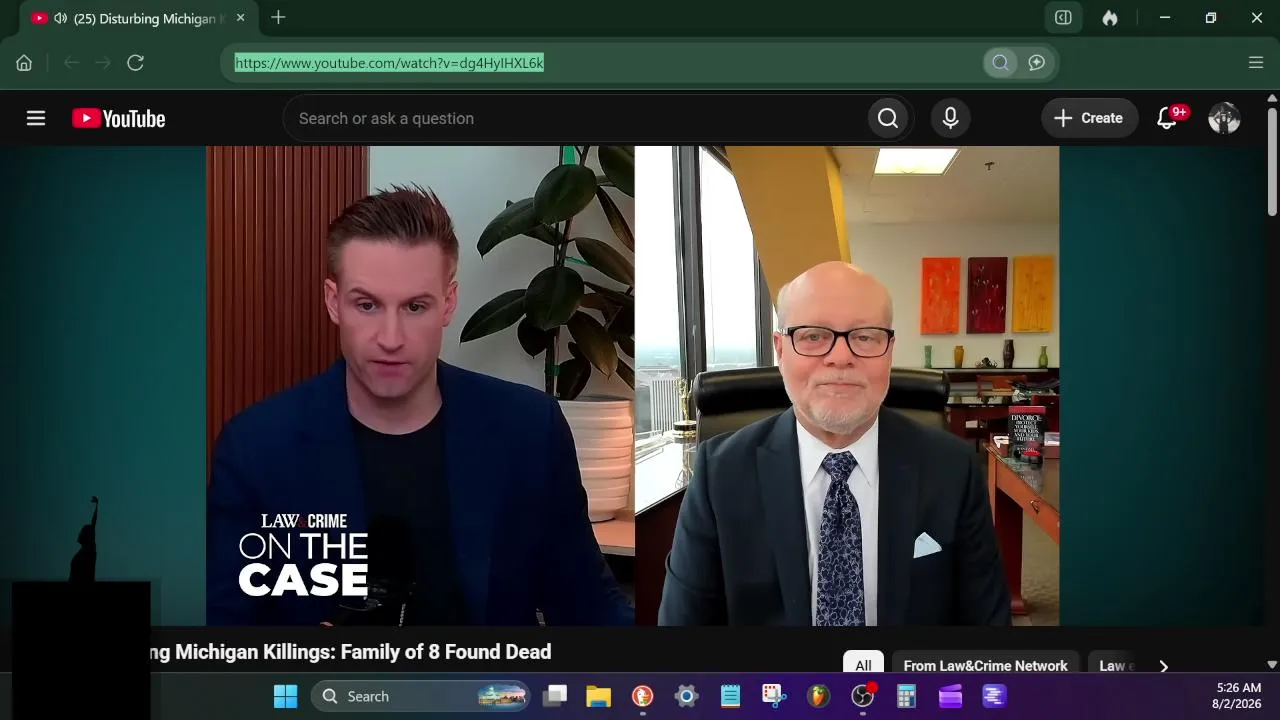Click the Create button
The width and height of the screenshot is (1280, 720).
click(1090, 119)
